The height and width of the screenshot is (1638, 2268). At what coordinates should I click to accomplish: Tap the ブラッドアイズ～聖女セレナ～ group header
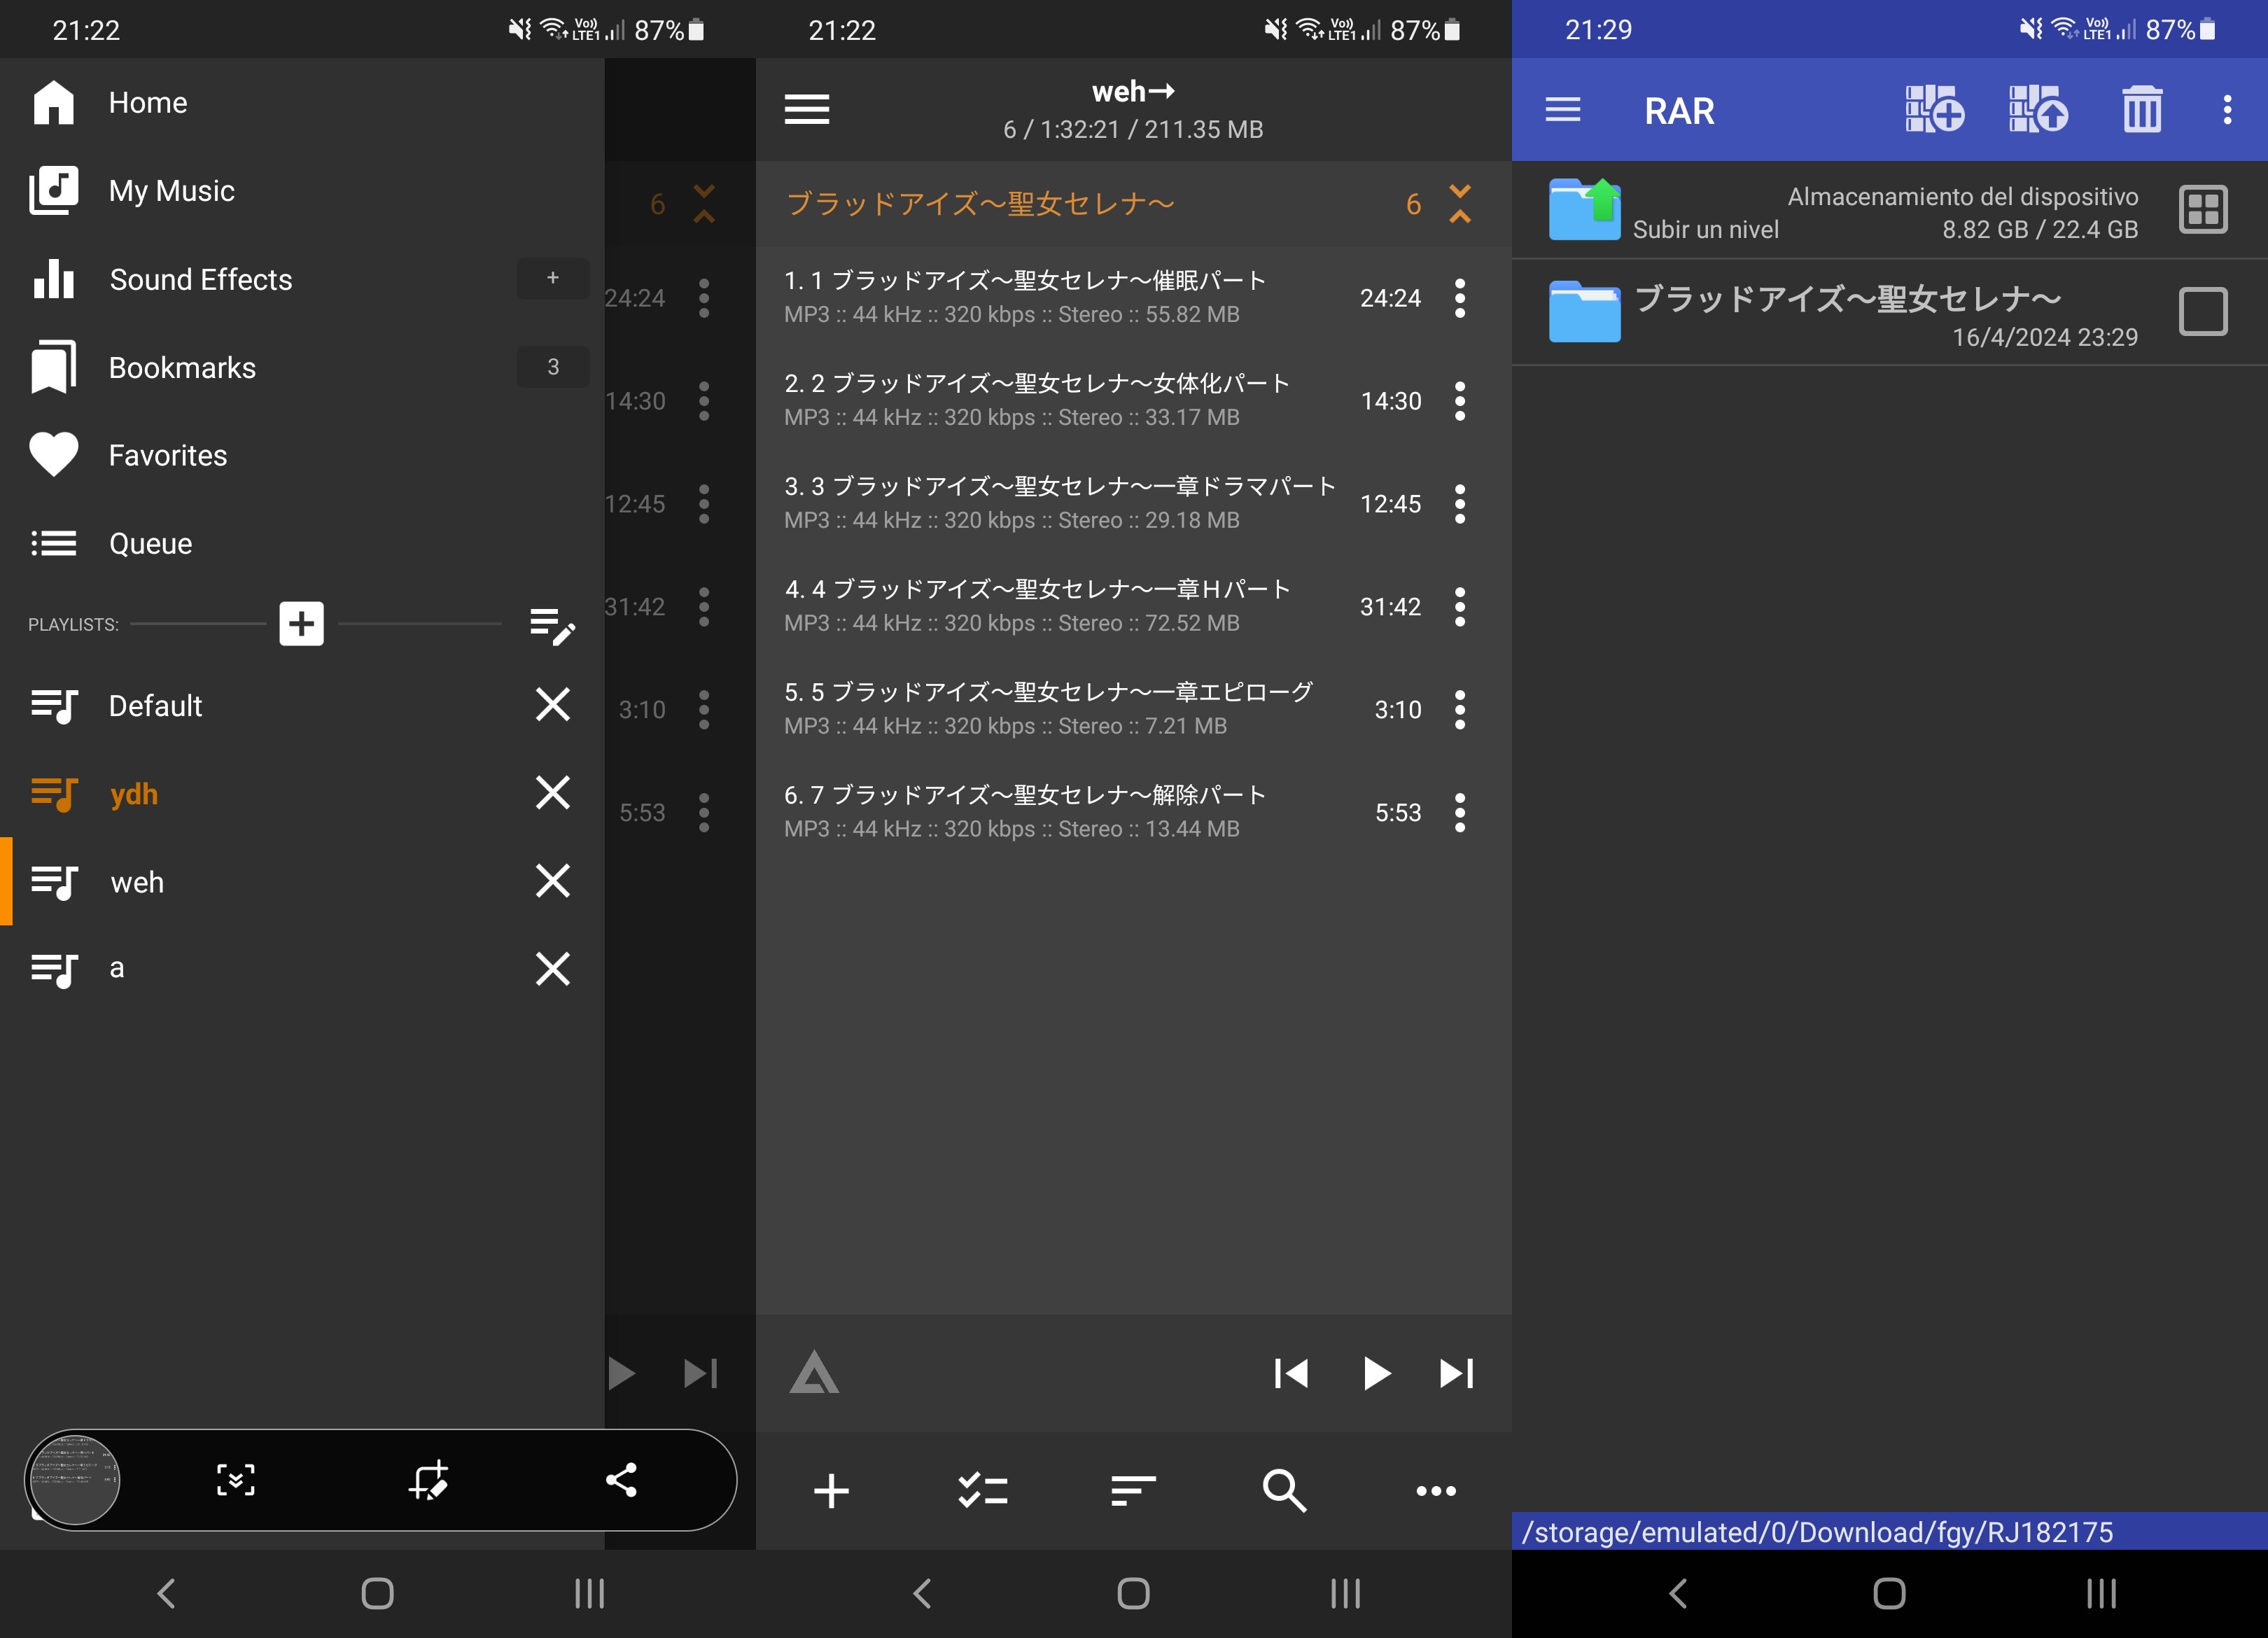coord(1134,204)
